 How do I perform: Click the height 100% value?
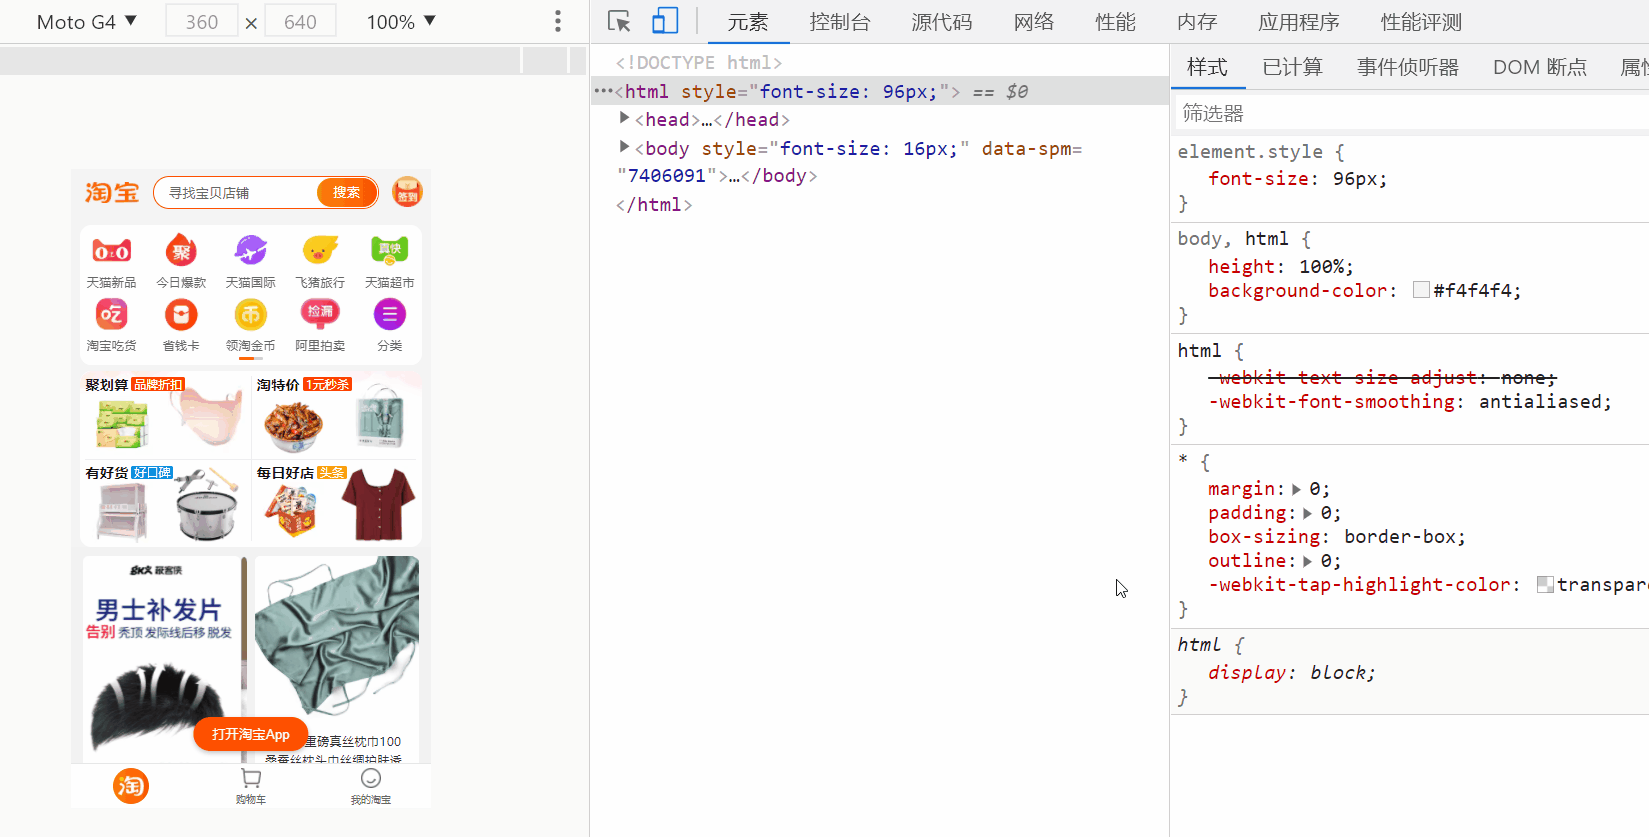(x=1321, y=266)
